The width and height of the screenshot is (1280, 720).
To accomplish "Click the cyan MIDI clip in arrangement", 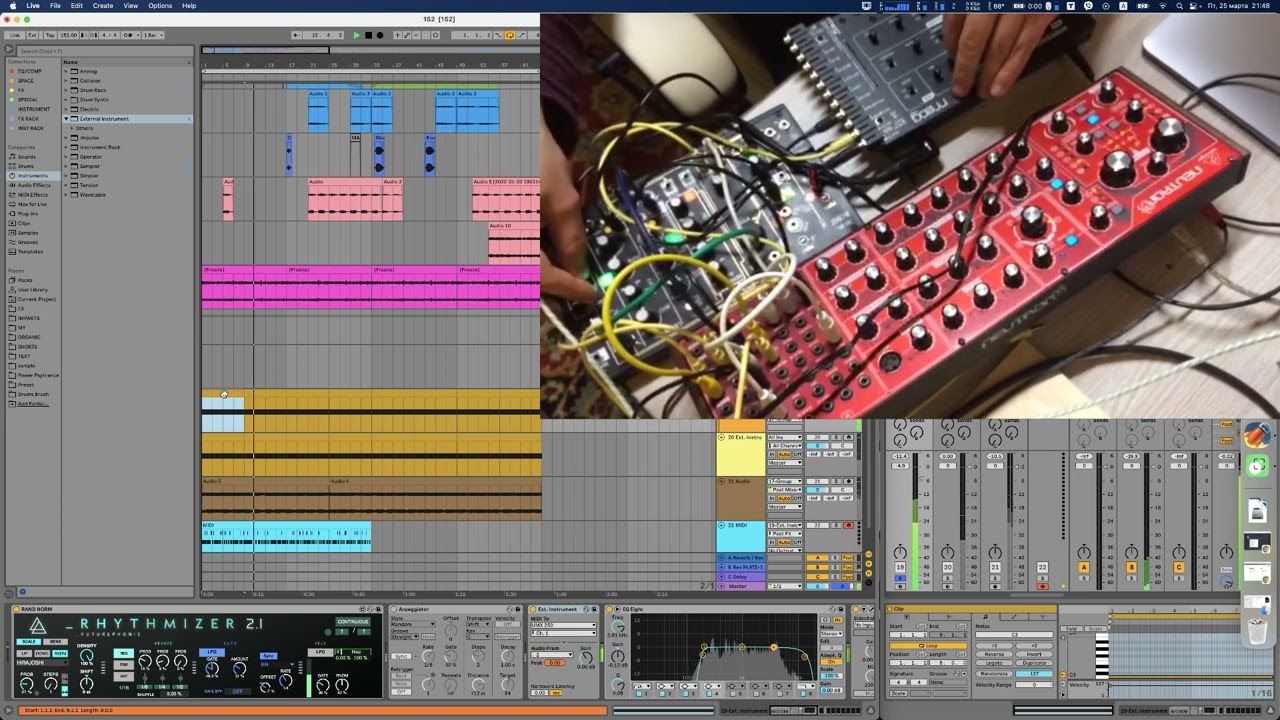I will pyautogui.click(x=286, y=535).
